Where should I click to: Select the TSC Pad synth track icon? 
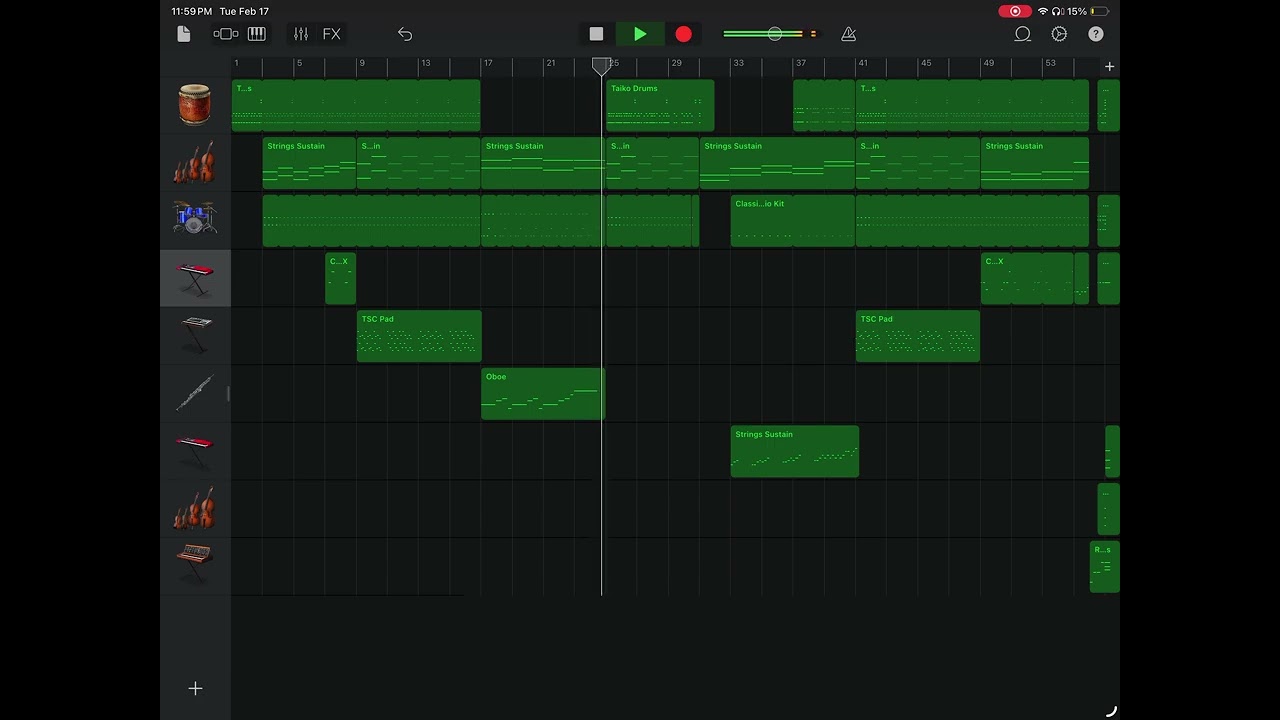pyautogui.click(x=195, y=335)
